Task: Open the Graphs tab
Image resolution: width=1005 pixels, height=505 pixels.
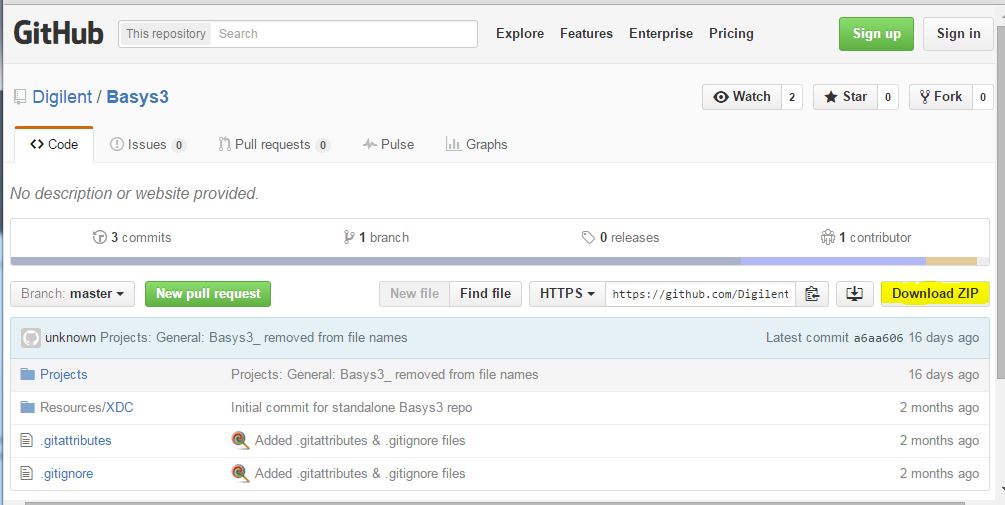Action: pos(476,144)
